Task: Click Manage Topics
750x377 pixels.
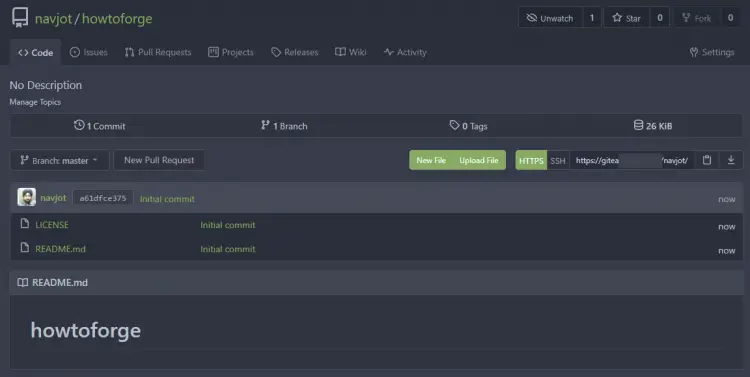Action: 35,102
